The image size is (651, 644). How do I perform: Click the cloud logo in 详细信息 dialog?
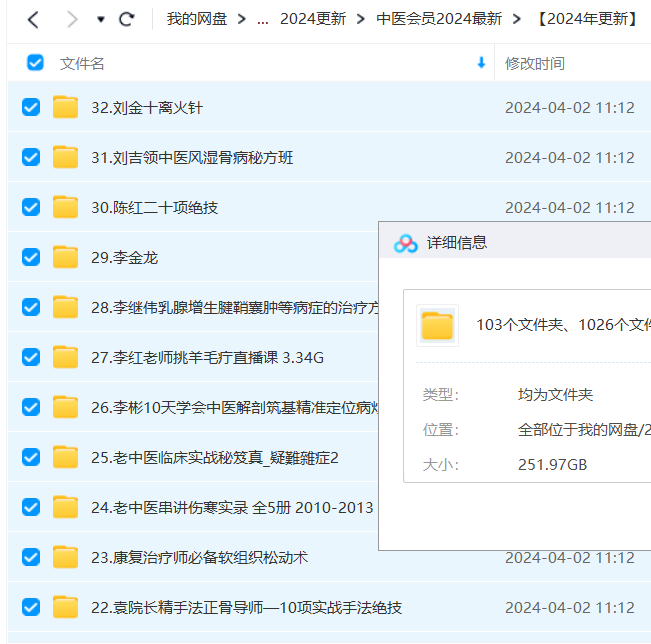pos(405,243)
